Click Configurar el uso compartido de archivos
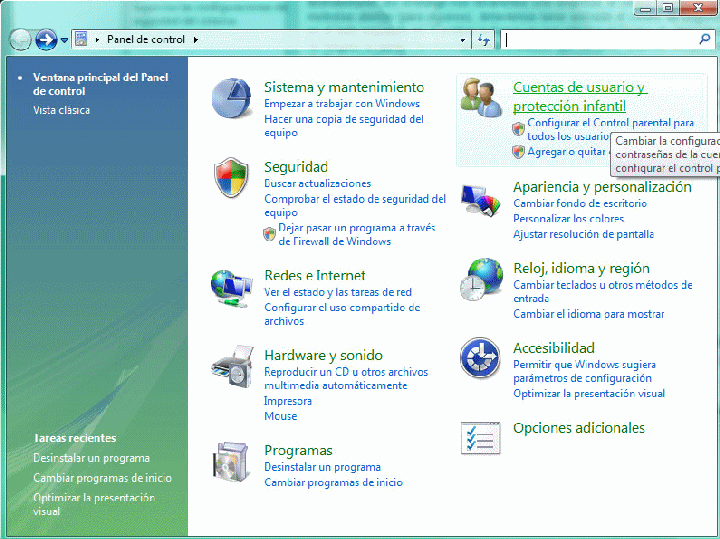This screenshot has height=539, width=720. (342, 314)
